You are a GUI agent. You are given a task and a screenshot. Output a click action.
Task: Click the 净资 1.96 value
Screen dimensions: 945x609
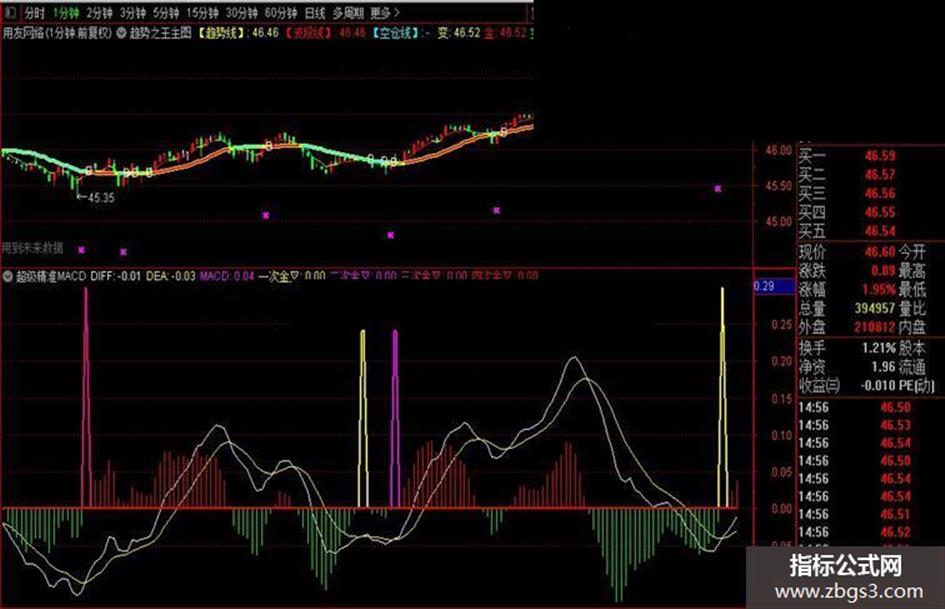884,367
